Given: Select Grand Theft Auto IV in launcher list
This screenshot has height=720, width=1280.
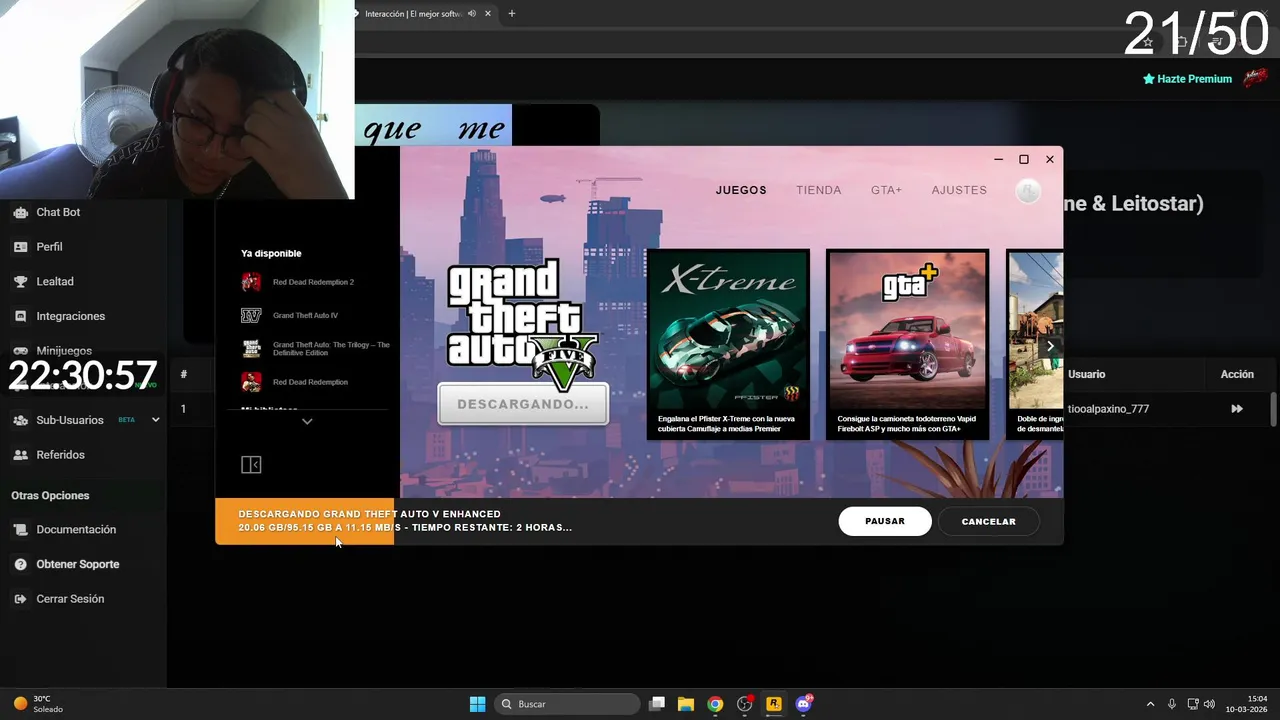Looking at the screenshot, I should pyautogui.click(x=307, y=315).
